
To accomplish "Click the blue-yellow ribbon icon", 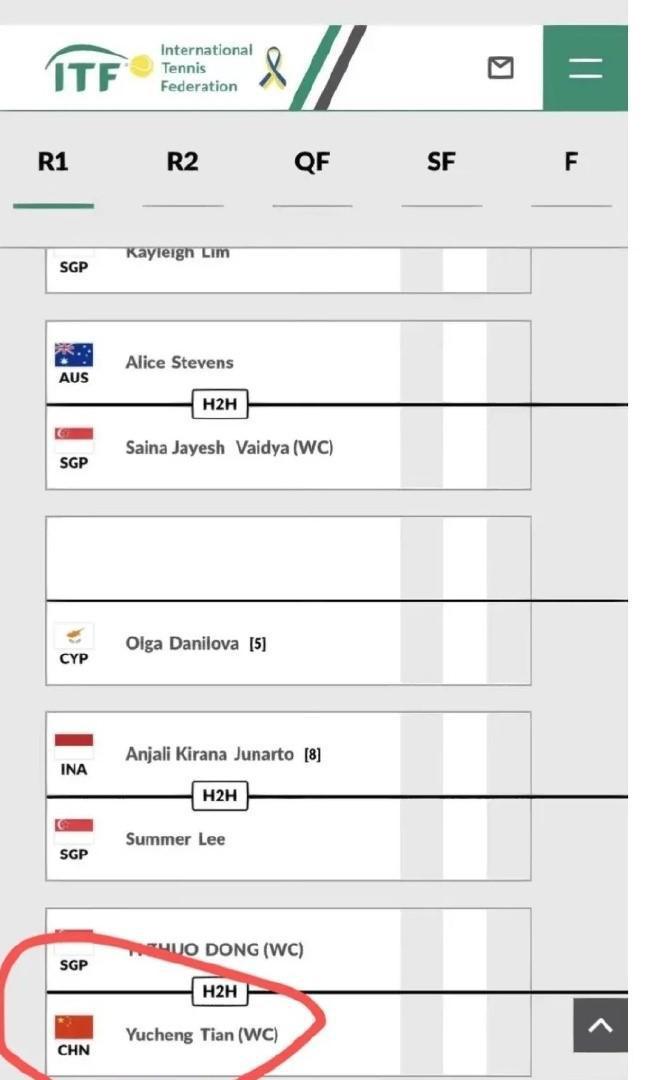I will tap(272, 68).
